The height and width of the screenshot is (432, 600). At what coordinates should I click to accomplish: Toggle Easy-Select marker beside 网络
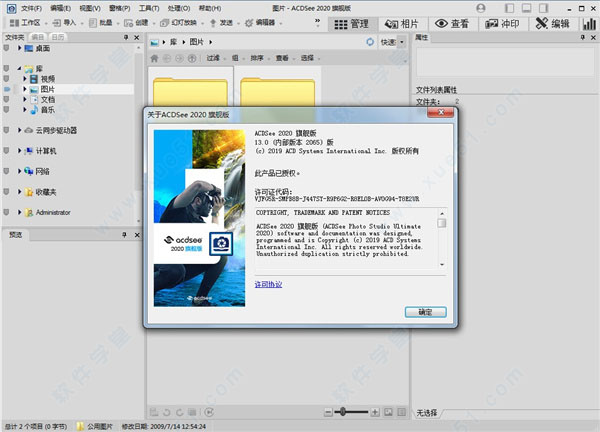point(6,171)
